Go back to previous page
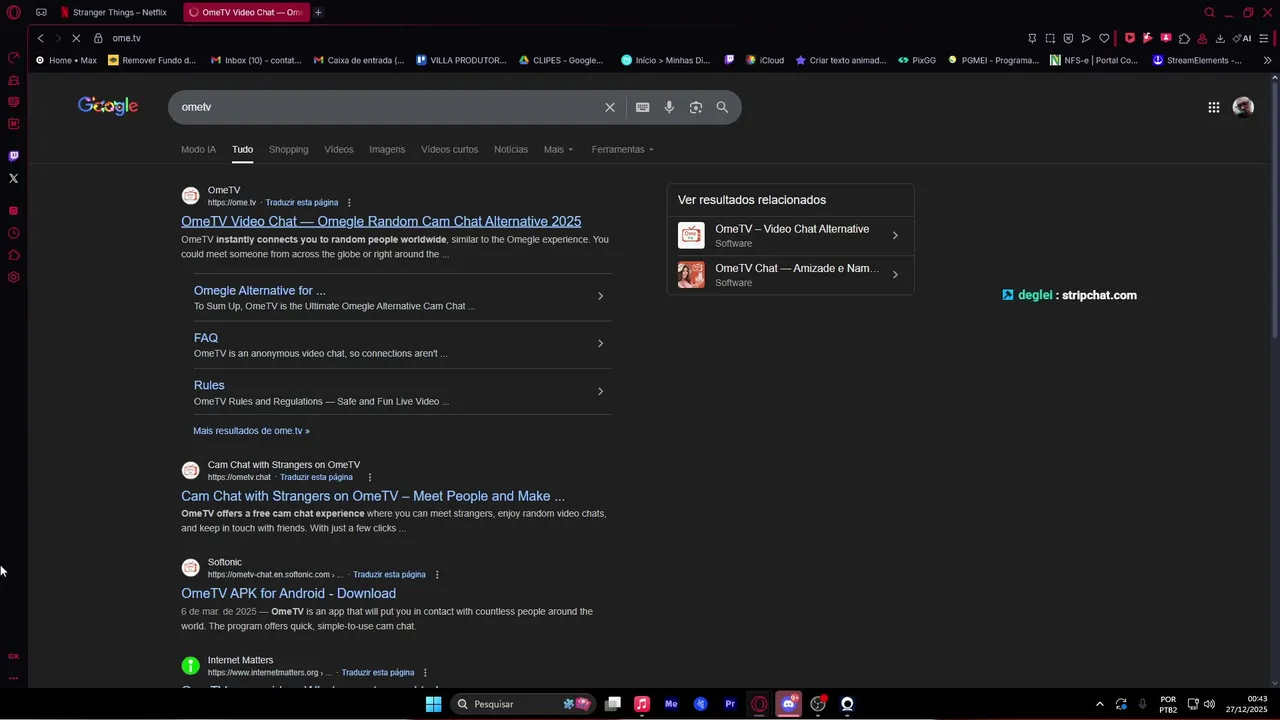This screenshot has width=1280, height=720. point(40,38)
